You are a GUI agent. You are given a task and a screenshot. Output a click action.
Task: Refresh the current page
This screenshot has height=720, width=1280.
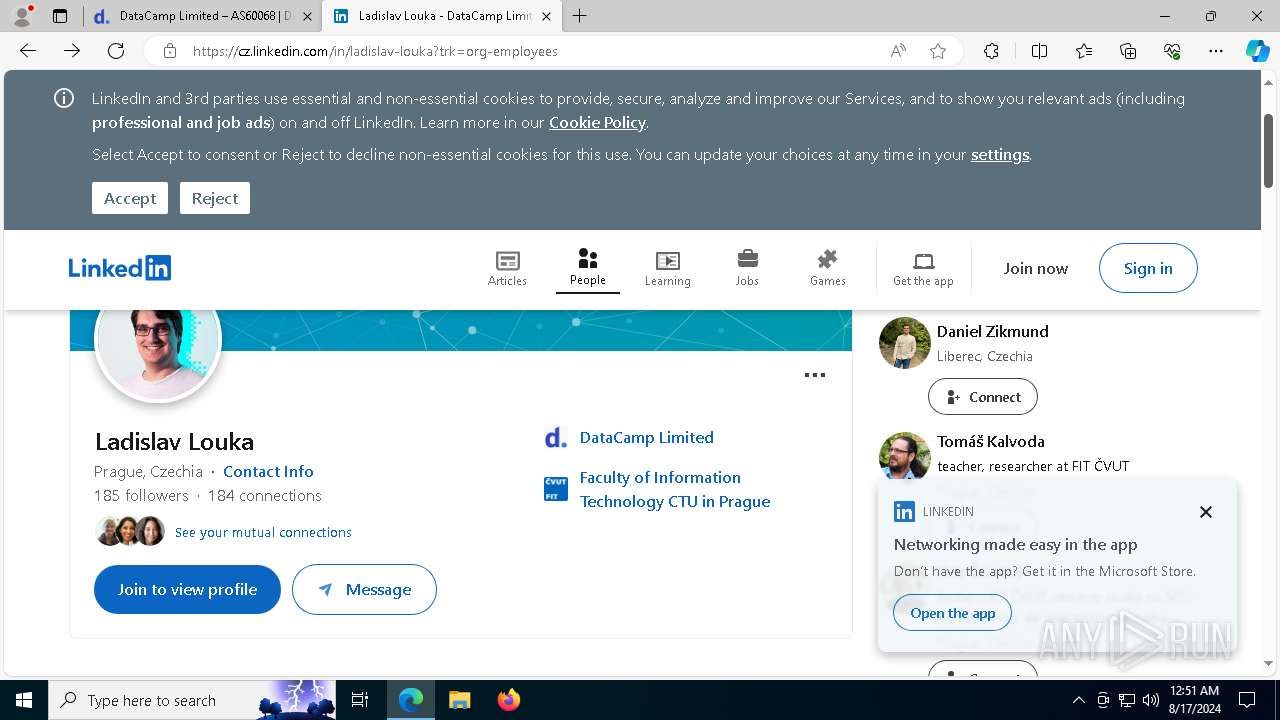pos(116,51)
